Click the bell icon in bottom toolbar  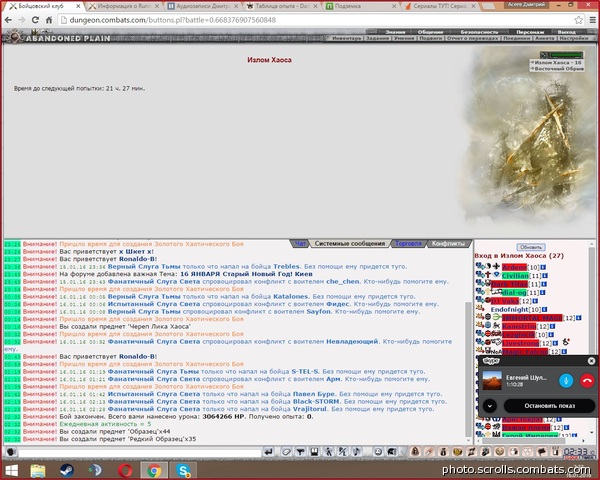[x=415, y=452]
